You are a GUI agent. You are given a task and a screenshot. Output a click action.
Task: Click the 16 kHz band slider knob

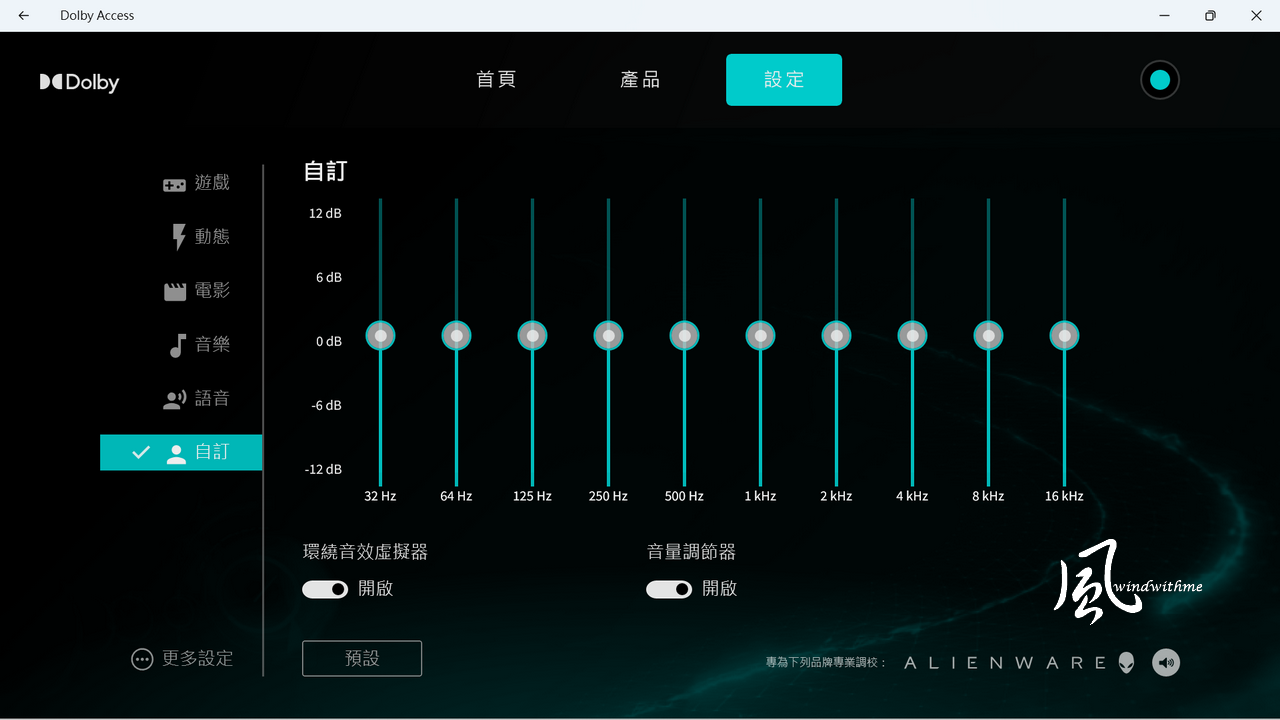[1064, 336]
